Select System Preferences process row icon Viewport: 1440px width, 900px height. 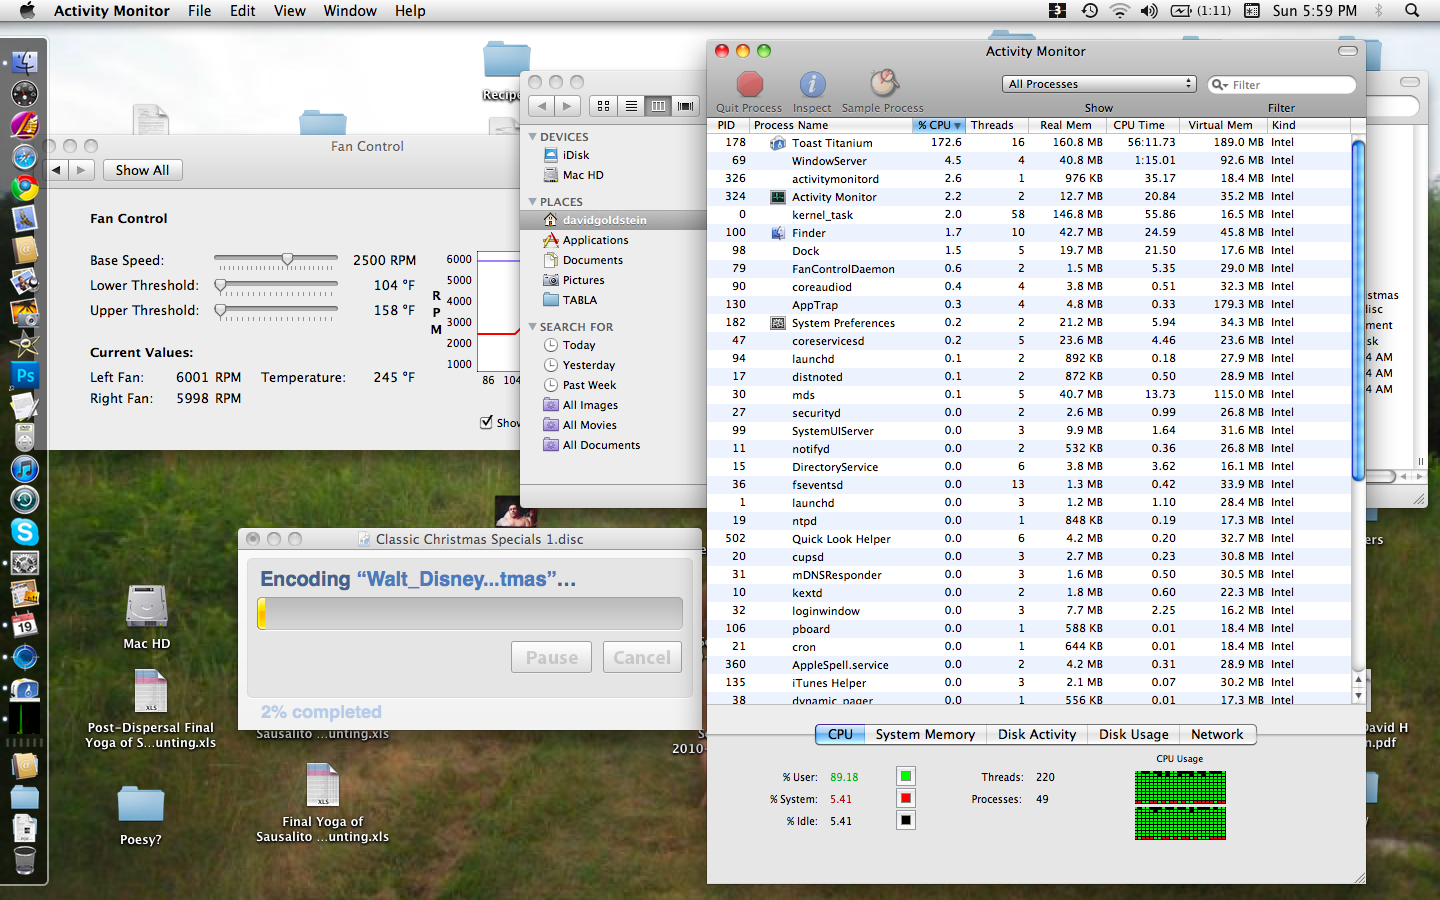(777, 323)
